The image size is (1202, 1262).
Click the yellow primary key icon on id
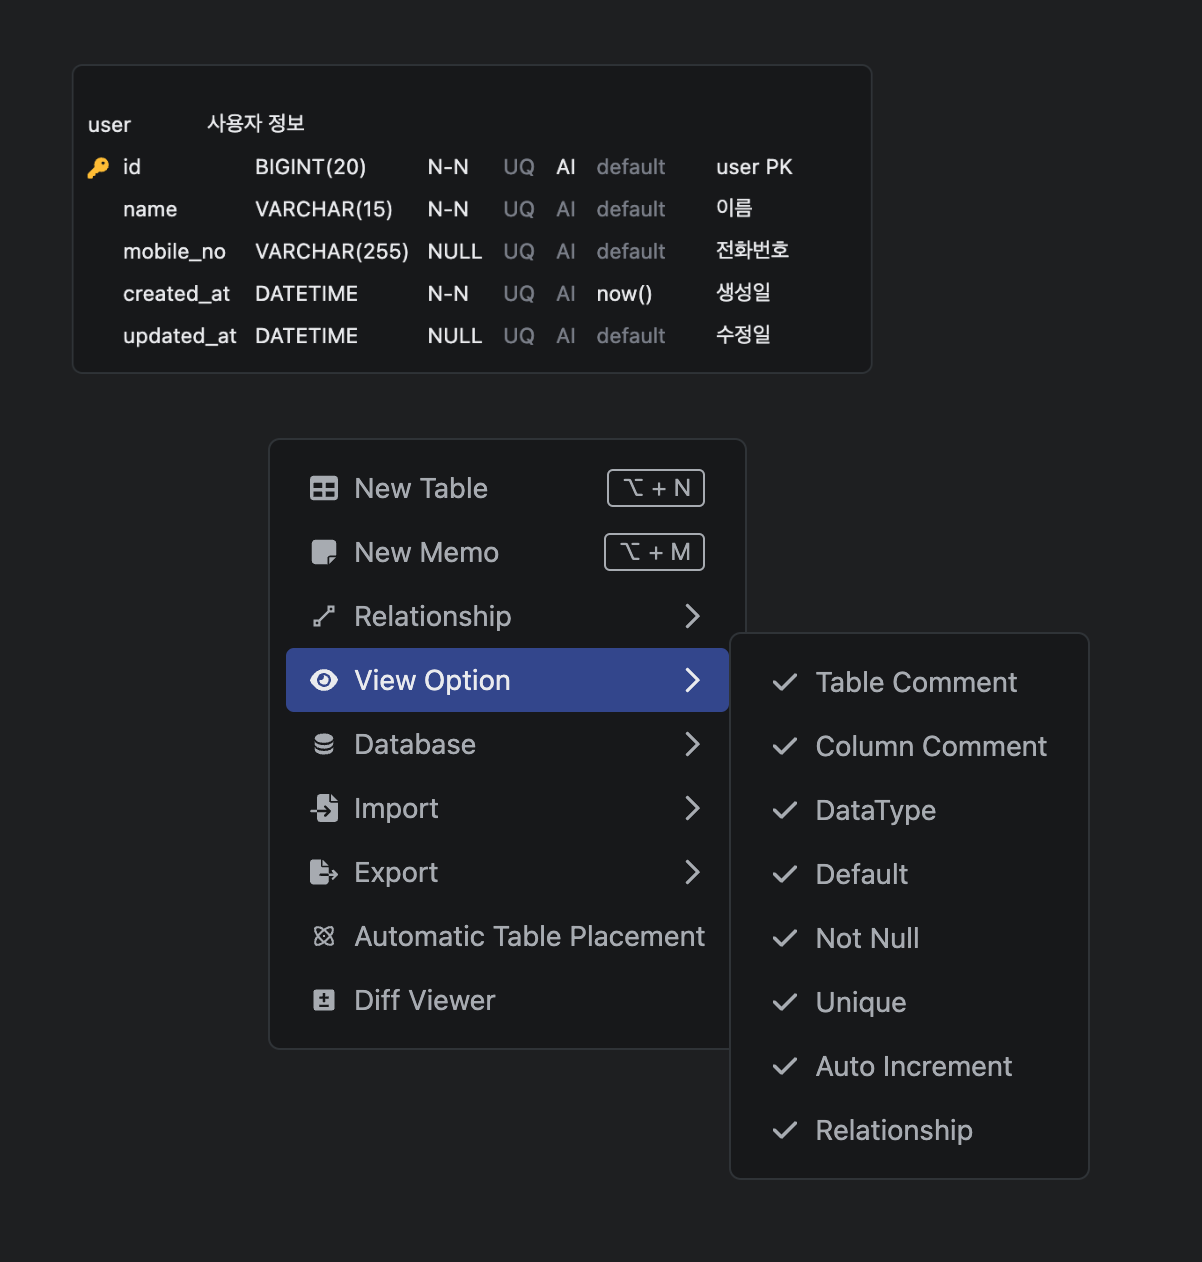click(x=98, y=167)
